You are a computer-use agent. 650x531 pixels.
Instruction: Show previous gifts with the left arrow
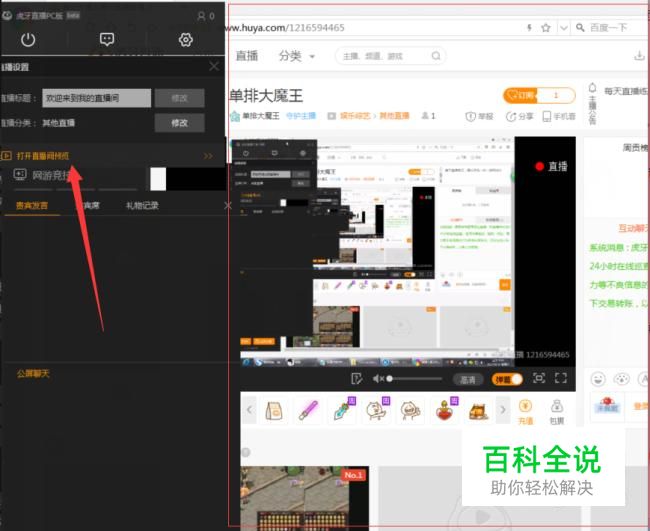point(249,410)
